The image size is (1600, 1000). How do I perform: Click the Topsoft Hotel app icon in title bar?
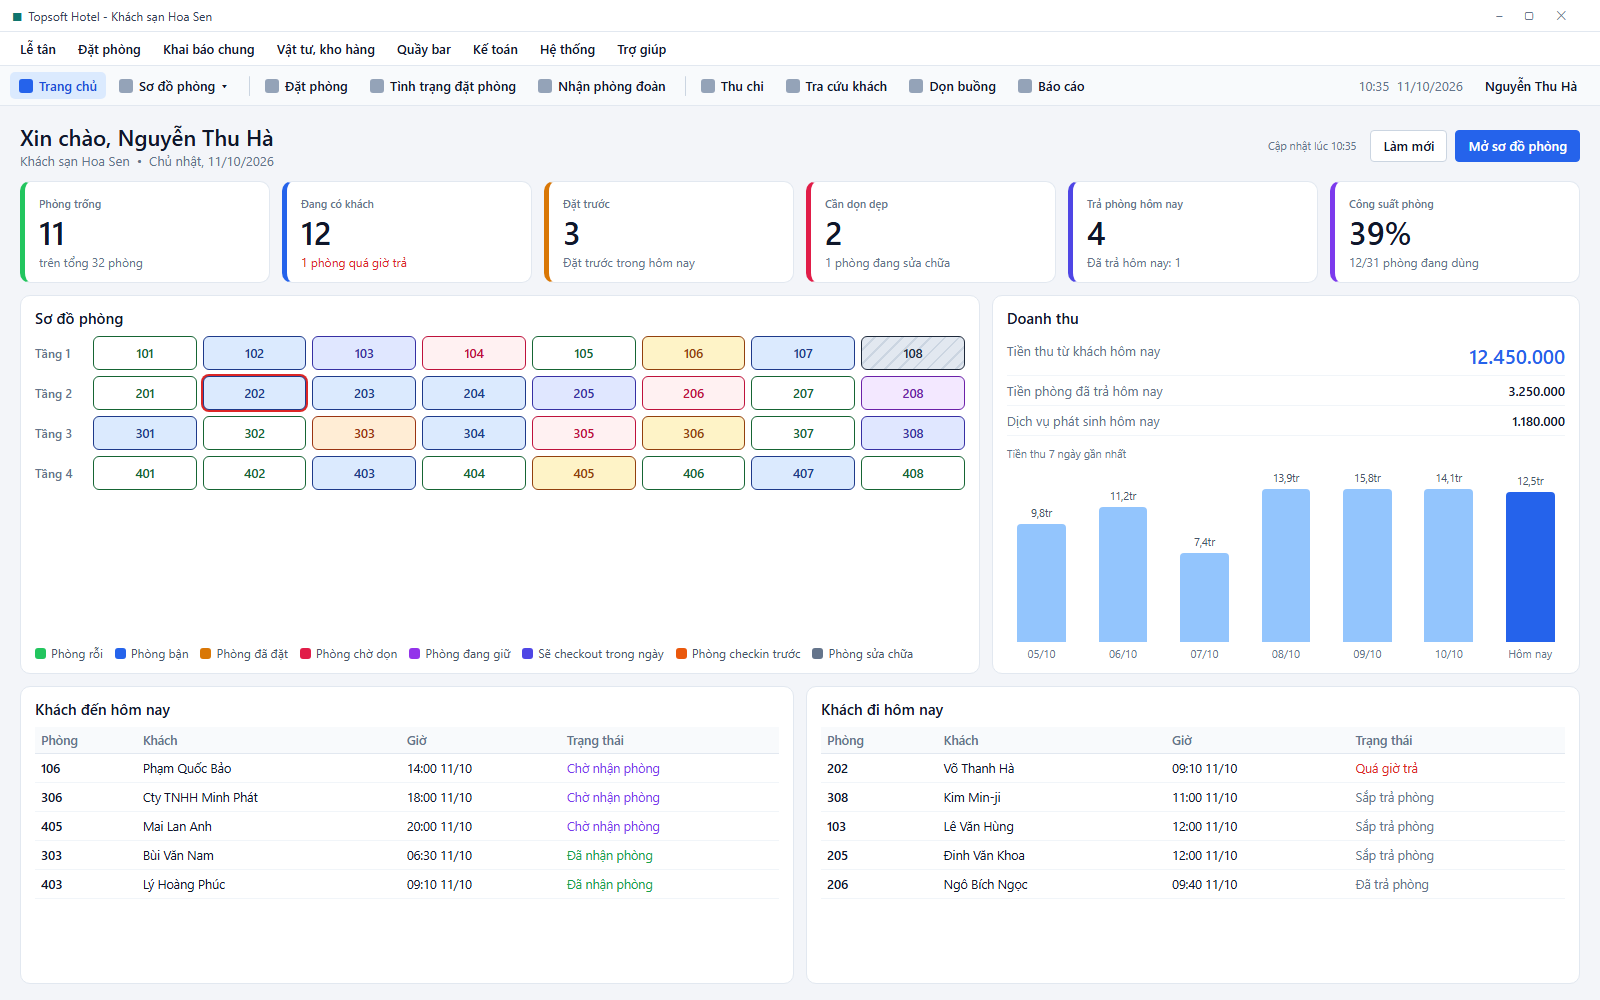[x=17, y=17]
